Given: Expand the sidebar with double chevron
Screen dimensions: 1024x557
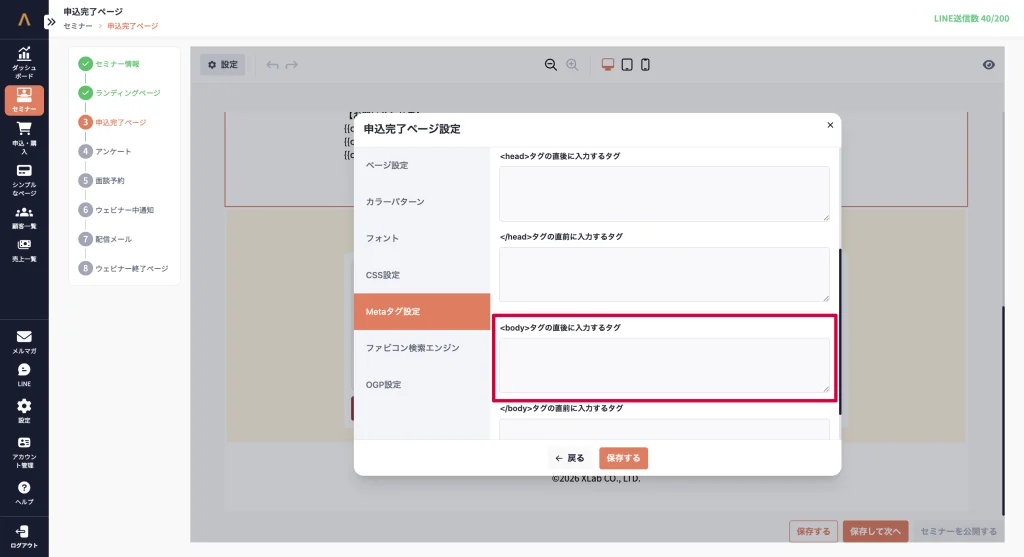Looking at the screenshot, I should tap(51, 21).
